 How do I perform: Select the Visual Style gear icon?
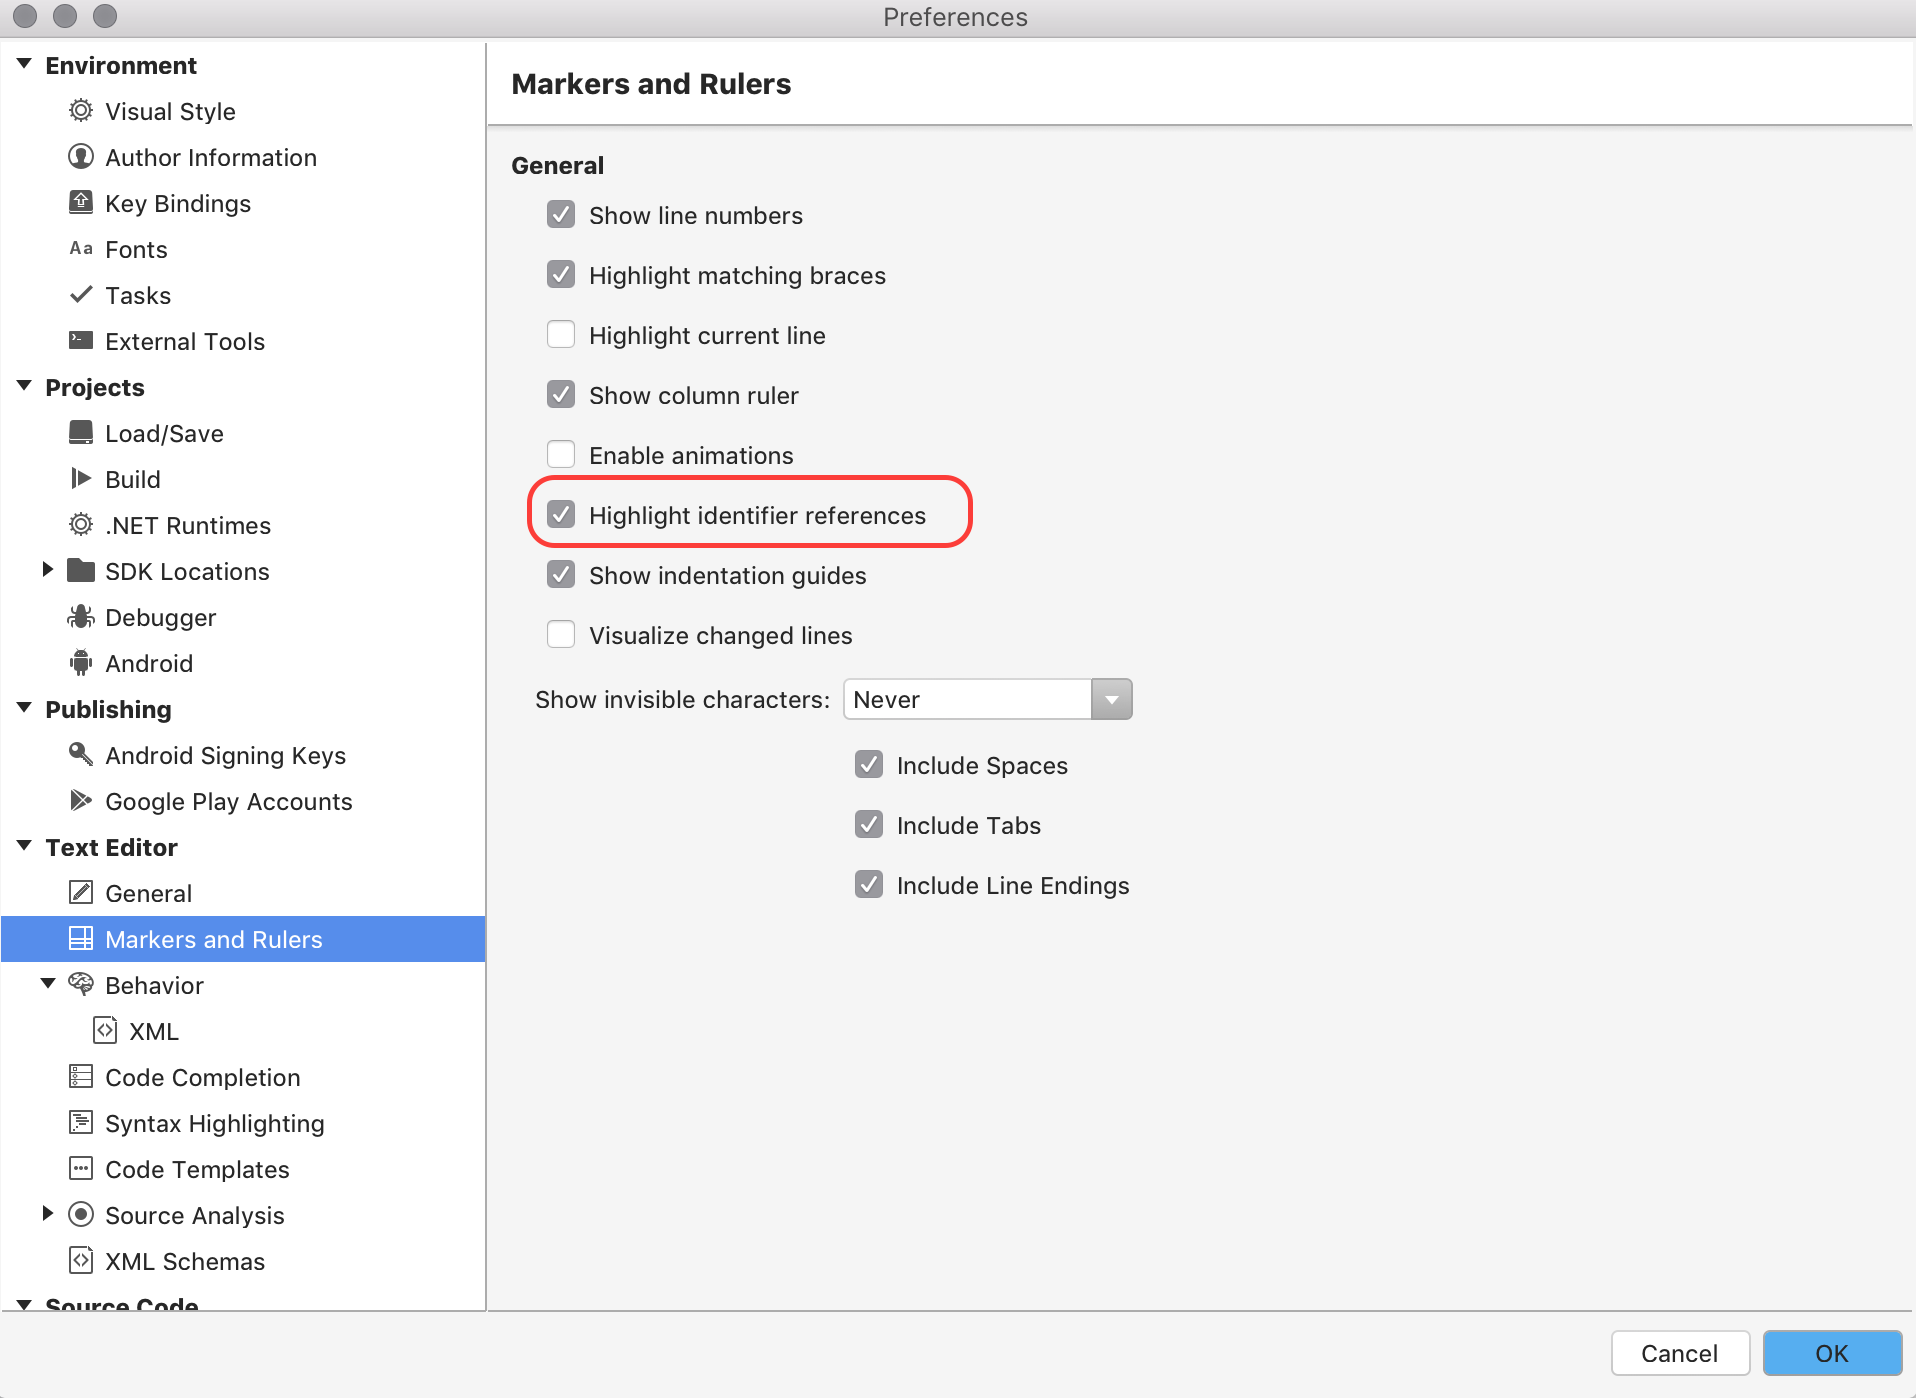click(80, 111)
